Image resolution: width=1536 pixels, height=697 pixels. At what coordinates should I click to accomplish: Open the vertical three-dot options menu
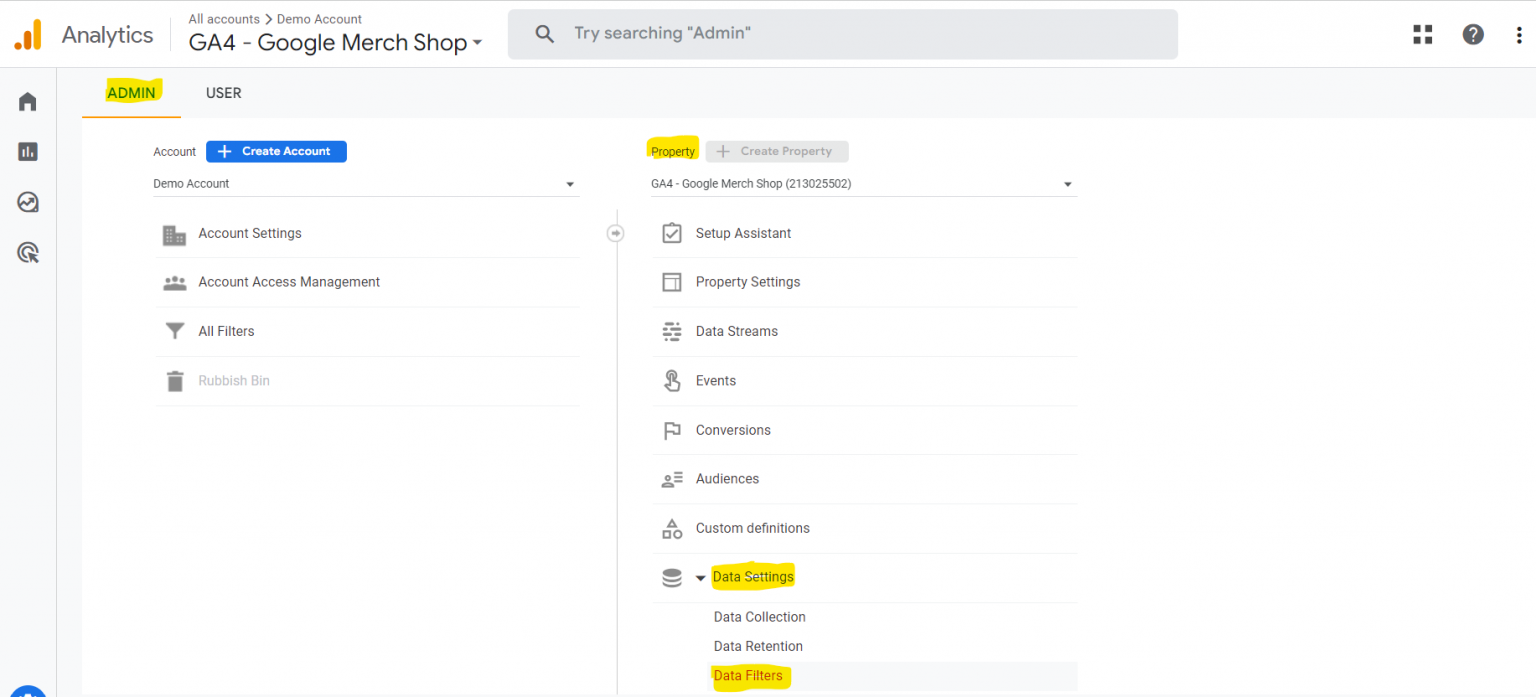(1520, 33)
